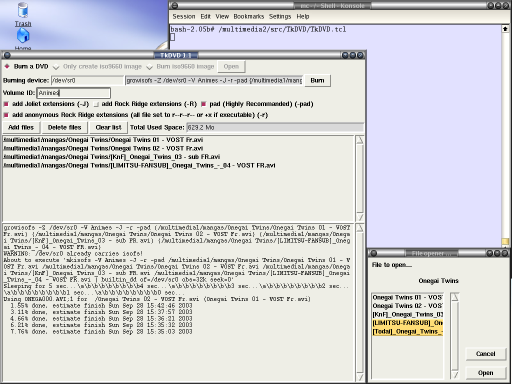Screen dimensions: 512x384
Task: Select the Burn a DVD radio option
Action: tap(26, 66)
